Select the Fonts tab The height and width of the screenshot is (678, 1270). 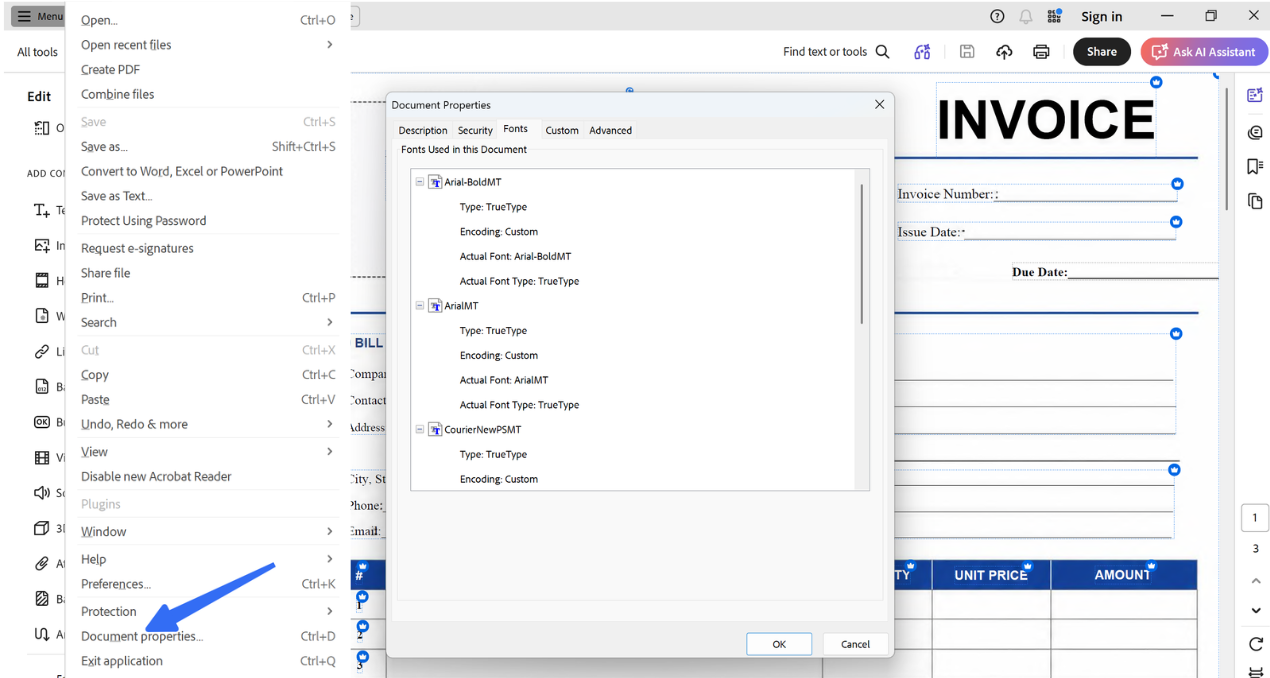click(x=516, y=129)
